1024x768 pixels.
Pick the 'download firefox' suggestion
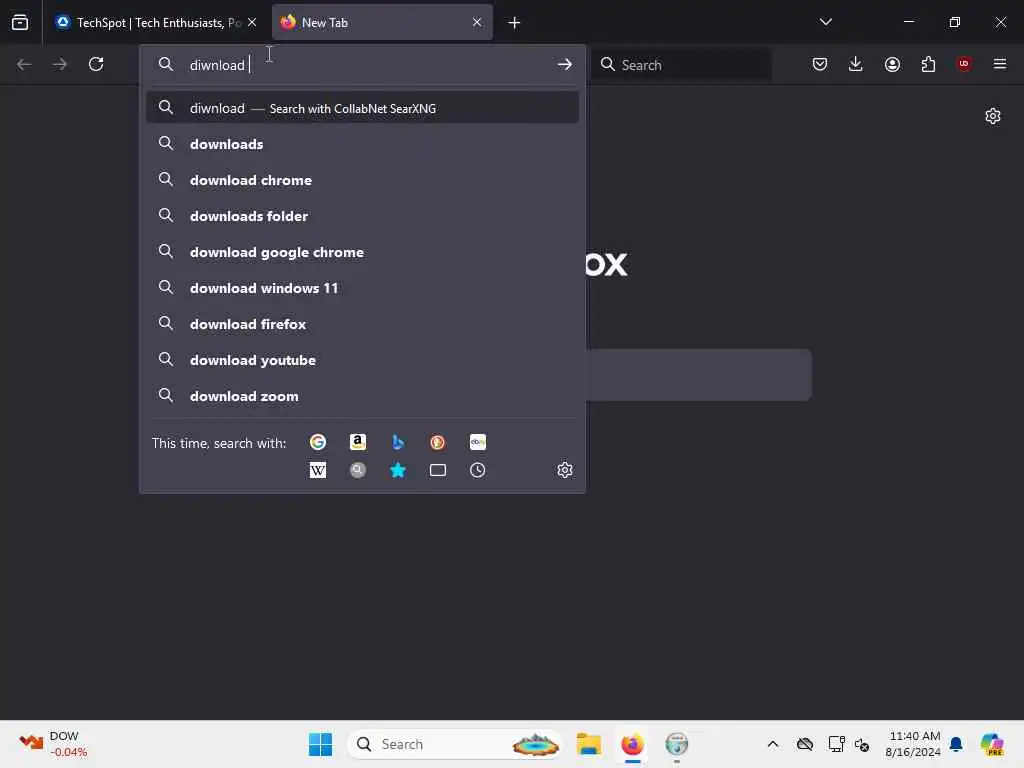click(362, 323)
